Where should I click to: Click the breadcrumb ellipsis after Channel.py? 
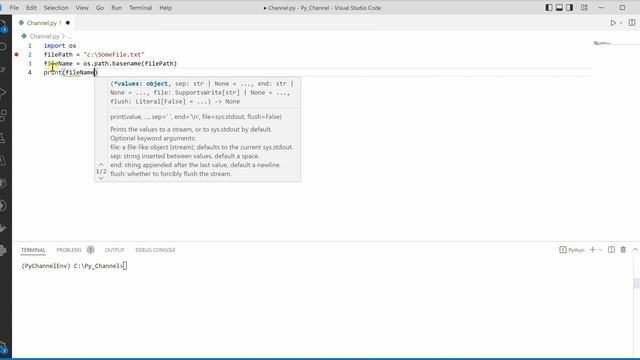click(x=69, y=36)
